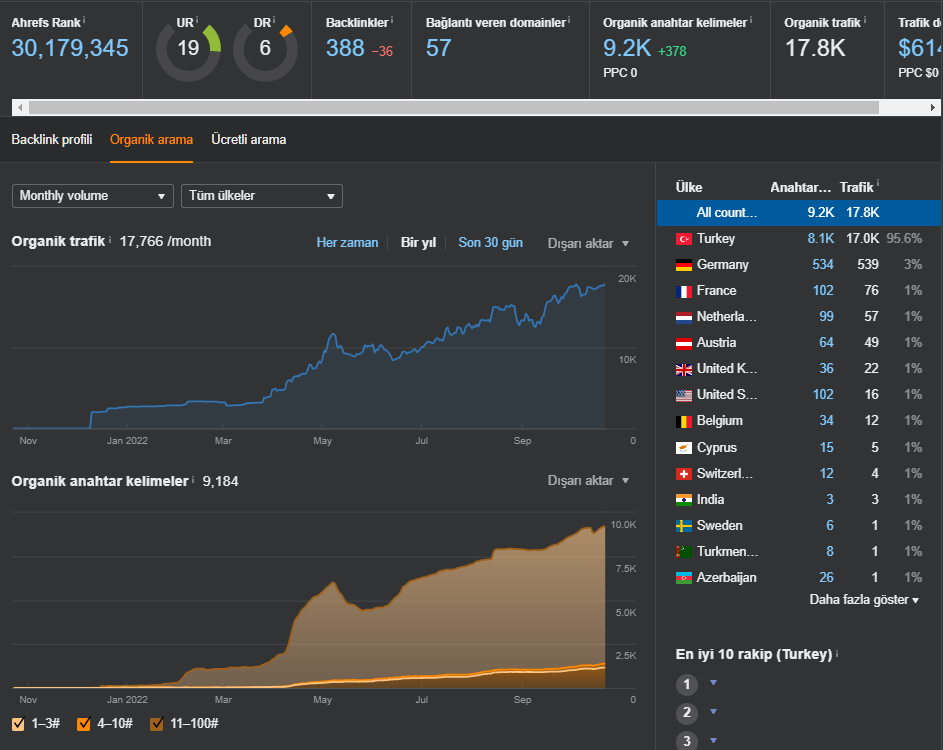
Task: Click the scrollbar left arrow
Action: [x=20, y=108]
